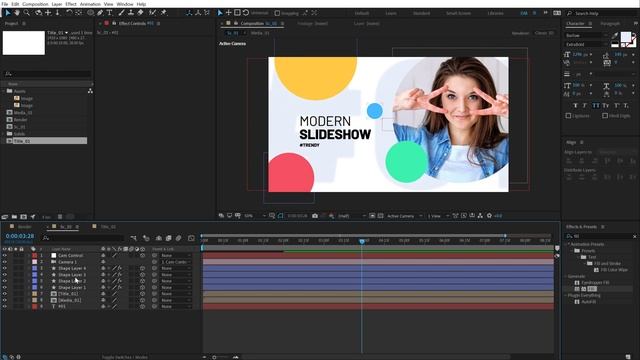Open the Layer menu
Image resolution: width=640 pixels, height=360 pixels.
coord(57,4)
